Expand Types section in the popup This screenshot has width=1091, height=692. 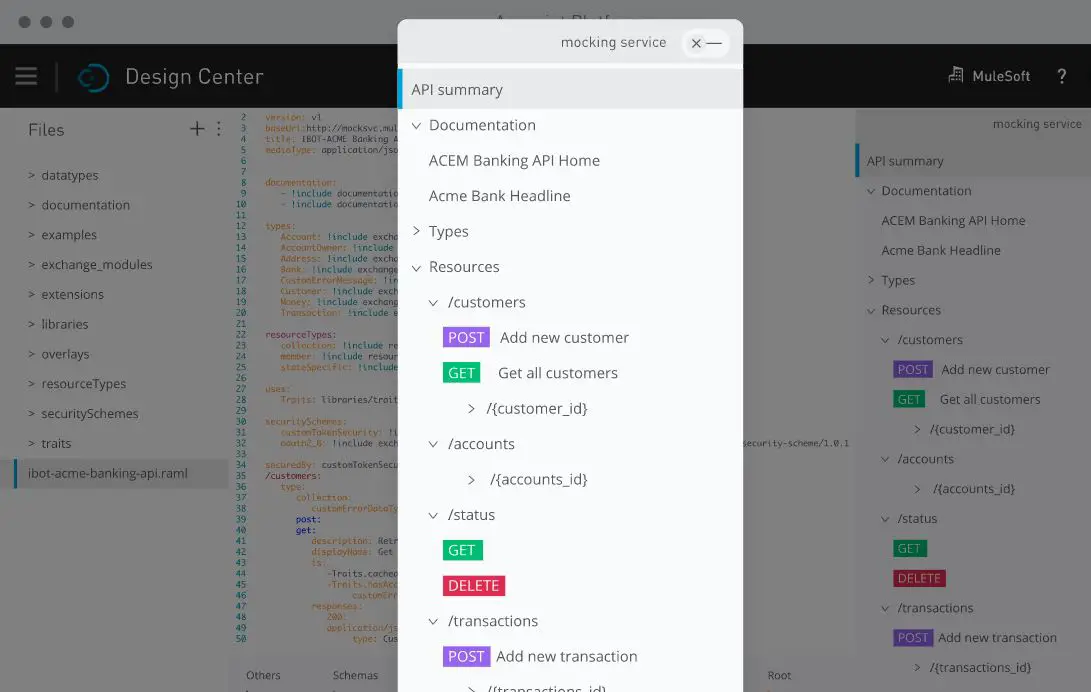coord(416,231)
